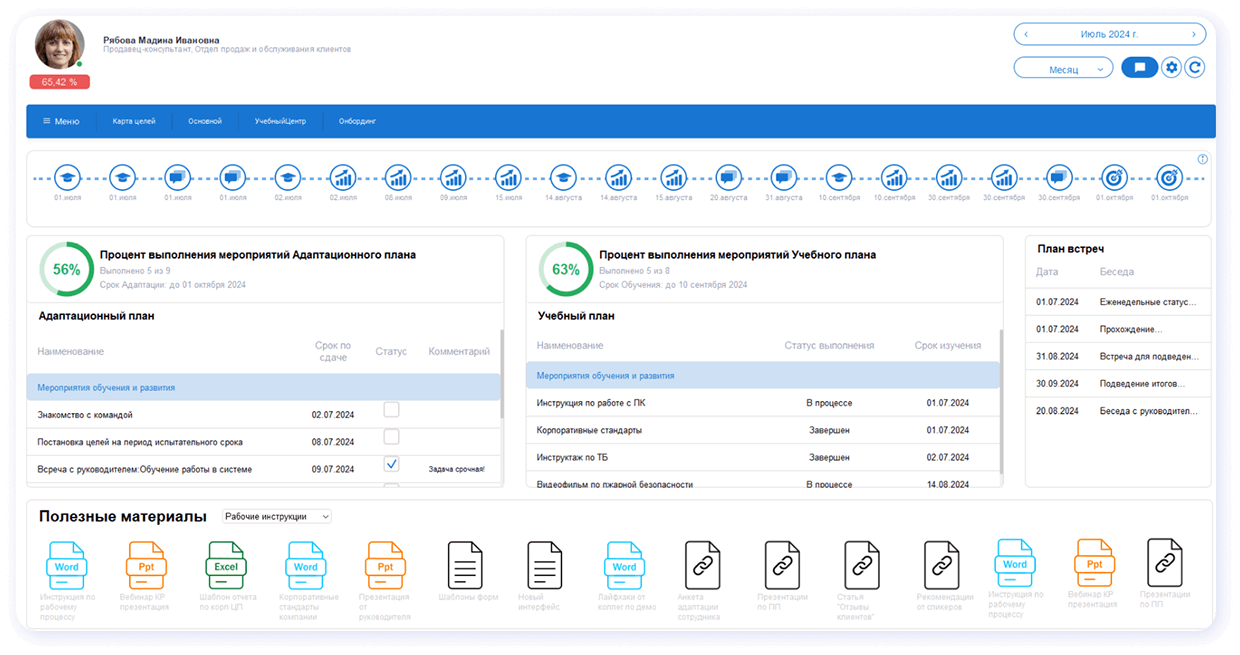Click the next month arrow on 'Июль 2024 г.'
The width and height of the screenshot is (1240, 655).
pos(1192,33)
